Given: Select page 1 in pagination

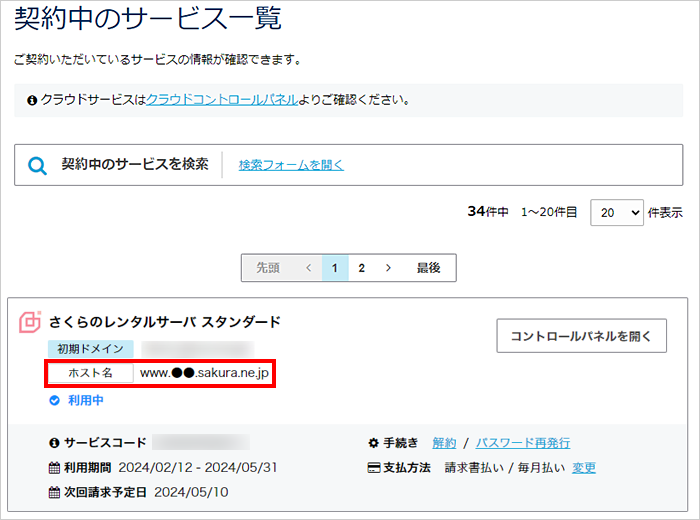Looking at the screenshot, I should [335, 268].
